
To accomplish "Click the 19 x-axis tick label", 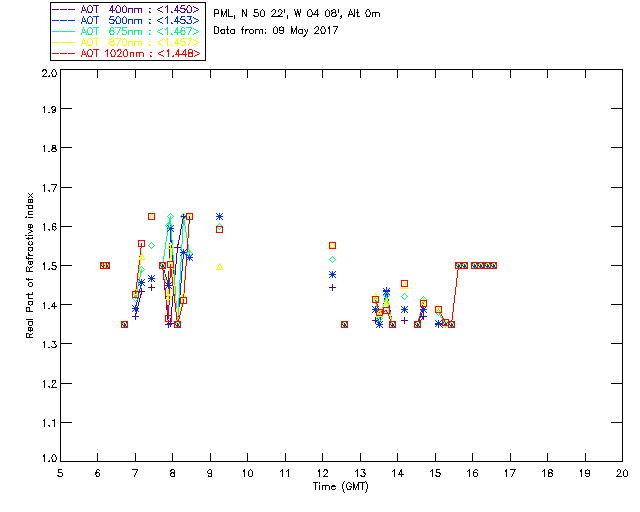I will coord(585,473).
